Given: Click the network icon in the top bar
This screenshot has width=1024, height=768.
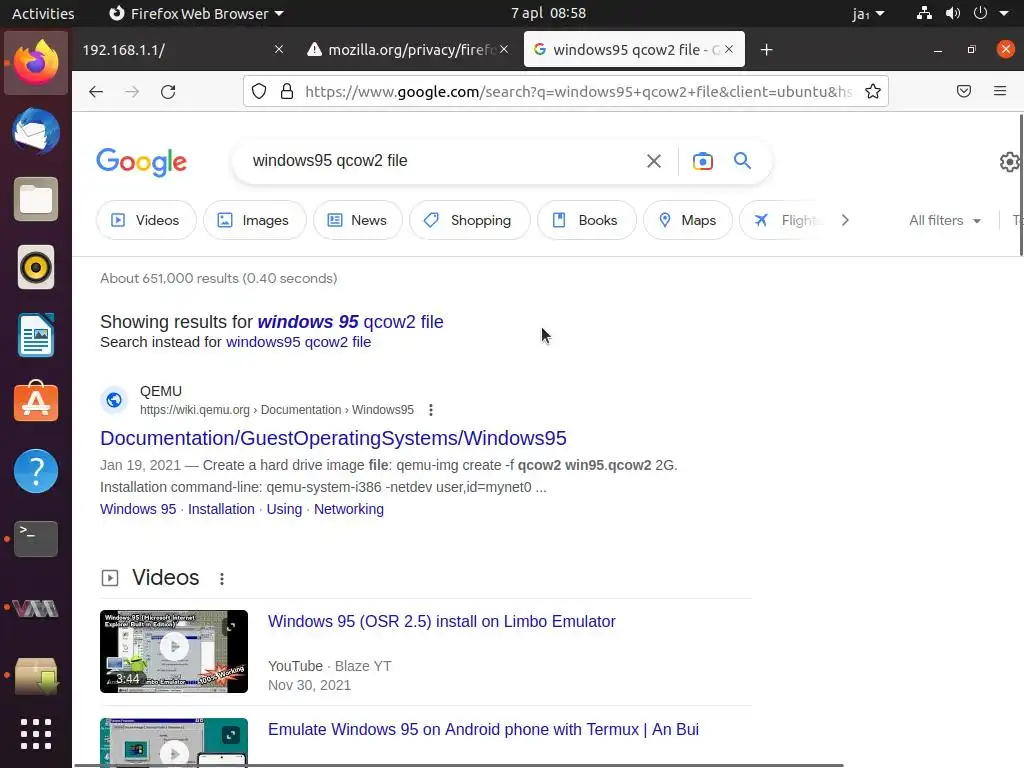Looking at the screenshot, I should coord(923,13).
